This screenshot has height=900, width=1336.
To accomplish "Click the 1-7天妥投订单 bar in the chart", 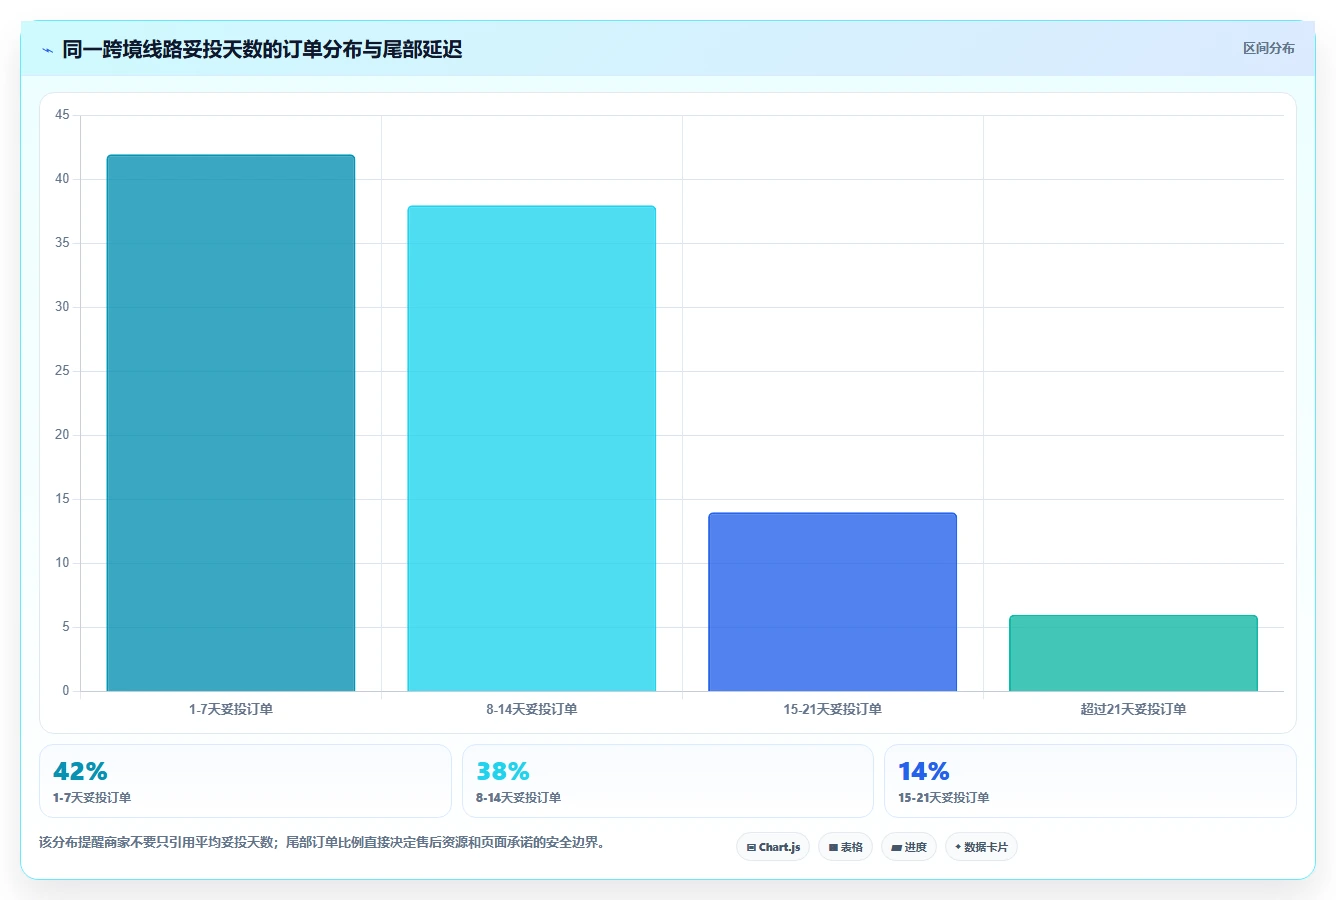I will 231,423.
